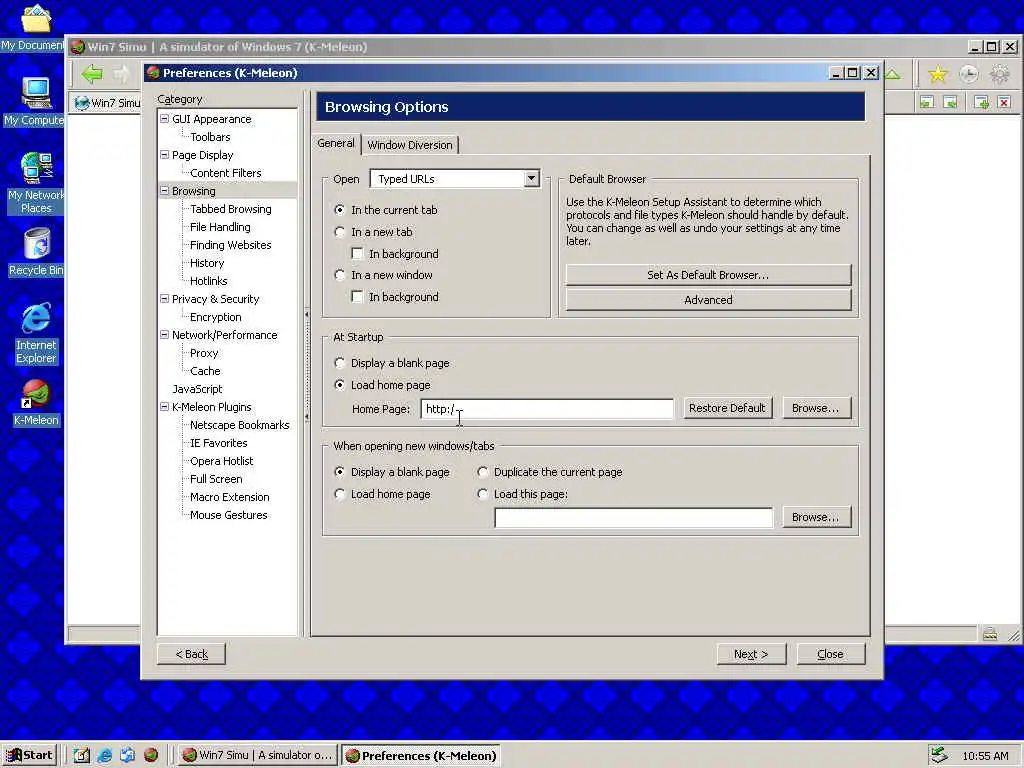Viewport: 1024px width, 768px height.
Task: Click the gear settings icon in browser toolbar
Action: [1000, 74]
